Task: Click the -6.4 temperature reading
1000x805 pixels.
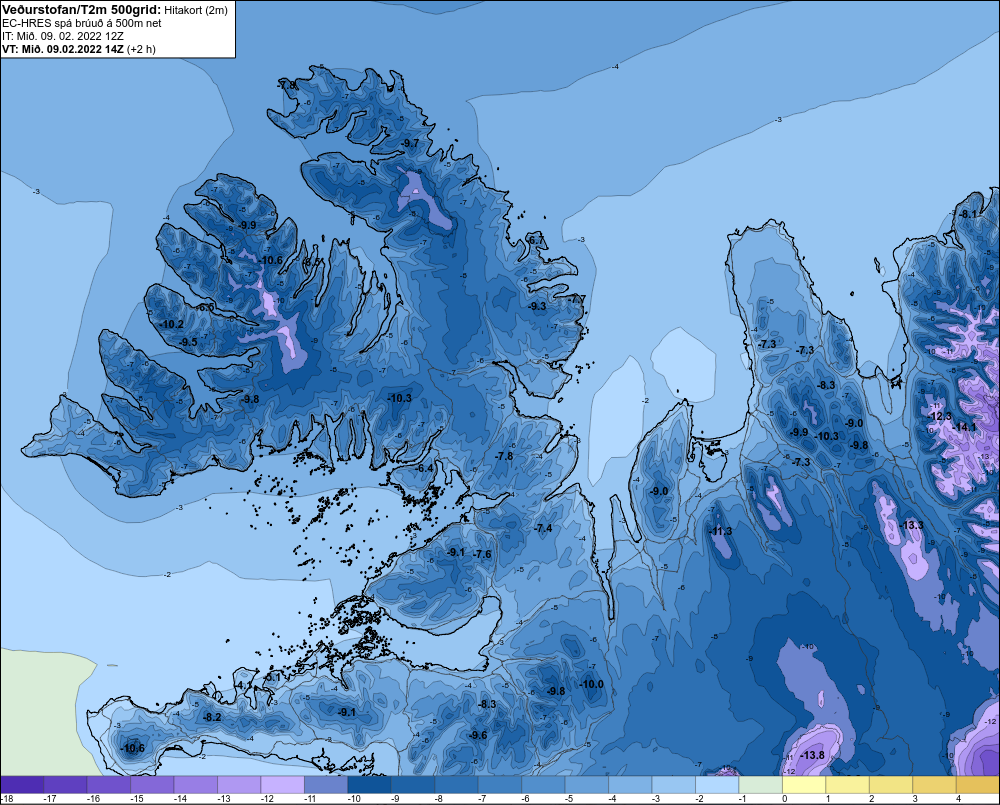Action: click(424, 468)
